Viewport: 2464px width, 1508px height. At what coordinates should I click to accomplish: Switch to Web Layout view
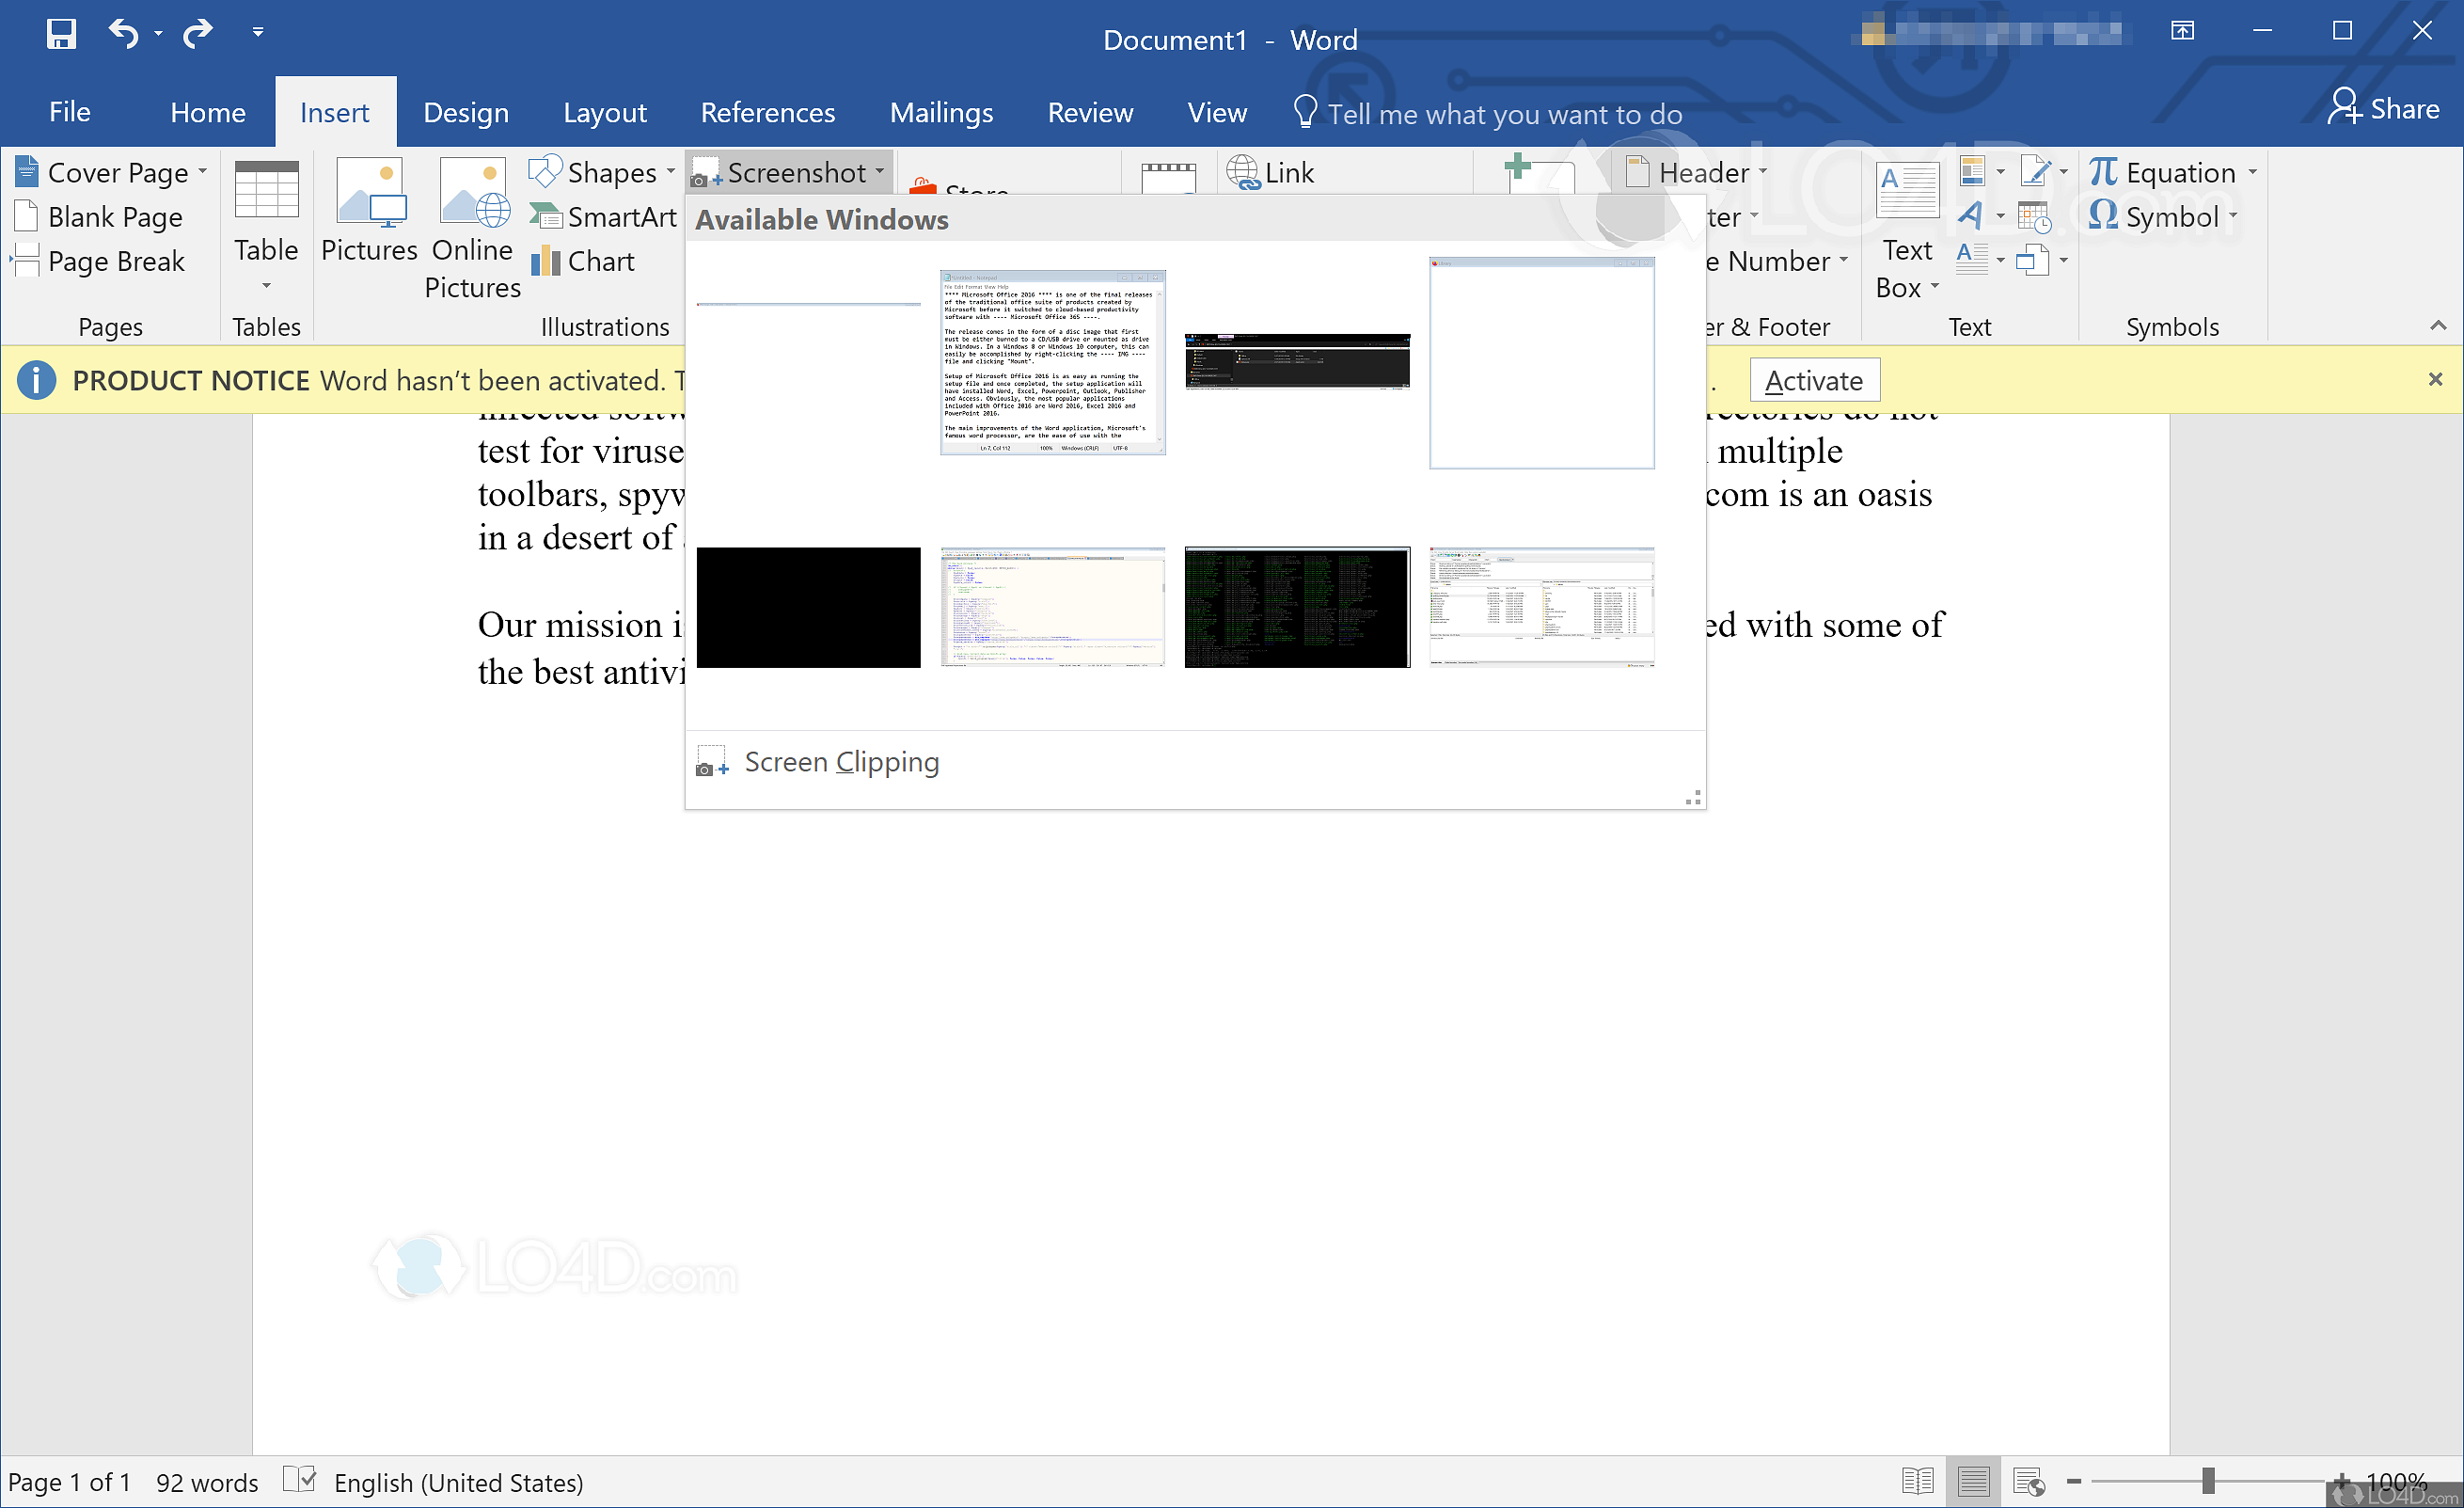pos(2029,1481)
